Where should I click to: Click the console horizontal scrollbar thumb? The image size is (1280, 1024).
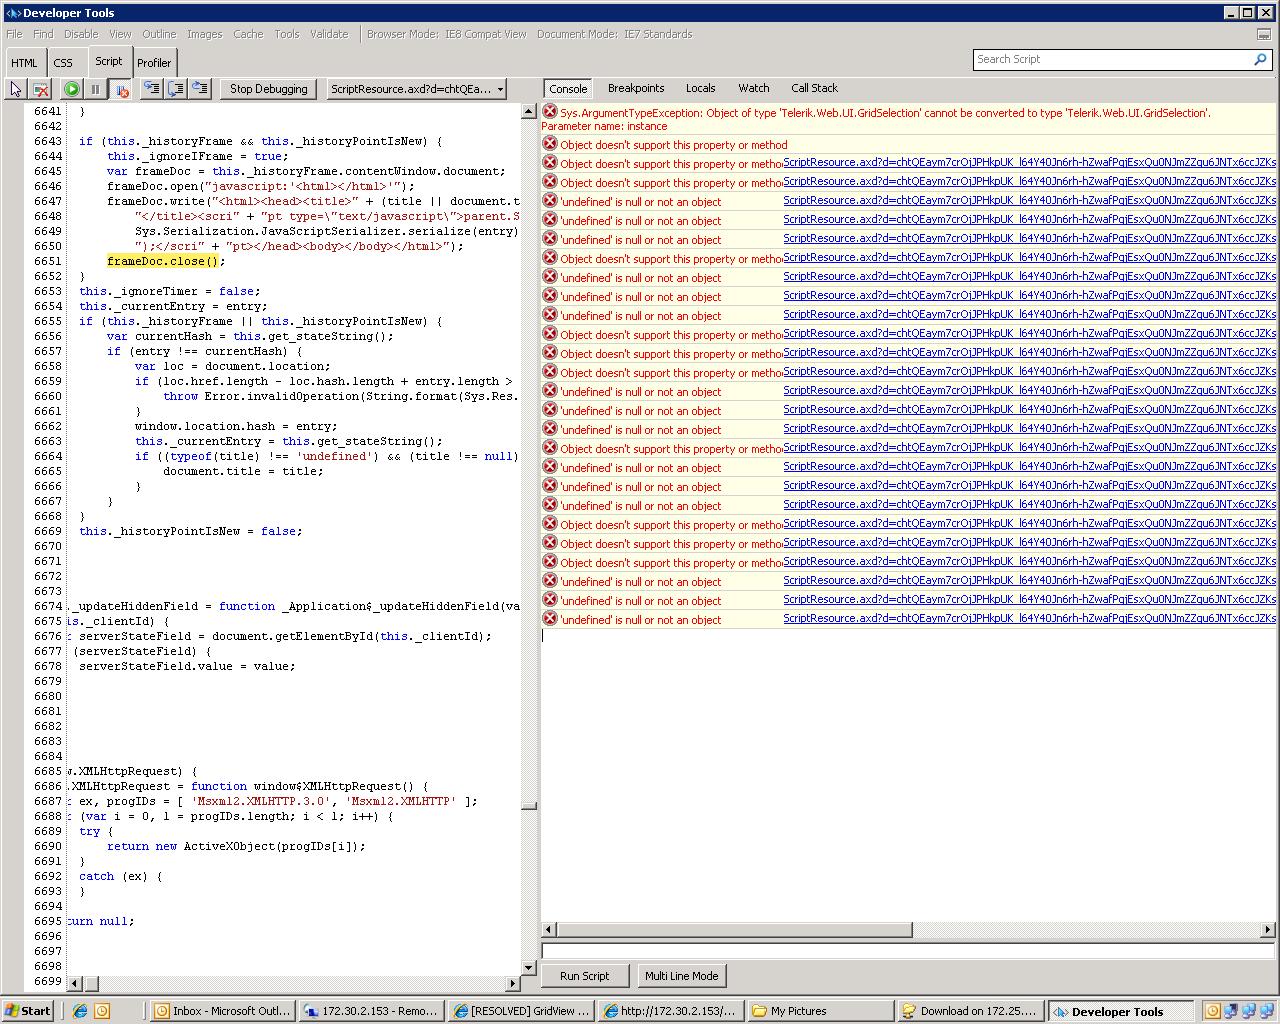coord(733,930)
